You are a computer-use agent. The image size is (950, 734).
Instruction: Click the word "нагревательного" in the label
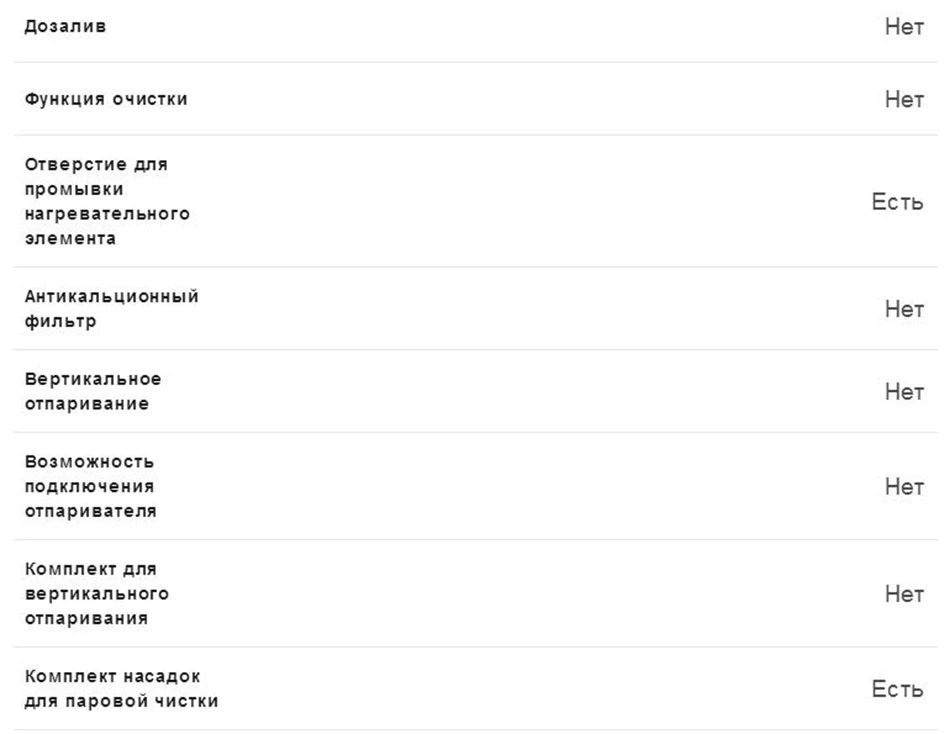pyautogui.click(x=107, y=214)
